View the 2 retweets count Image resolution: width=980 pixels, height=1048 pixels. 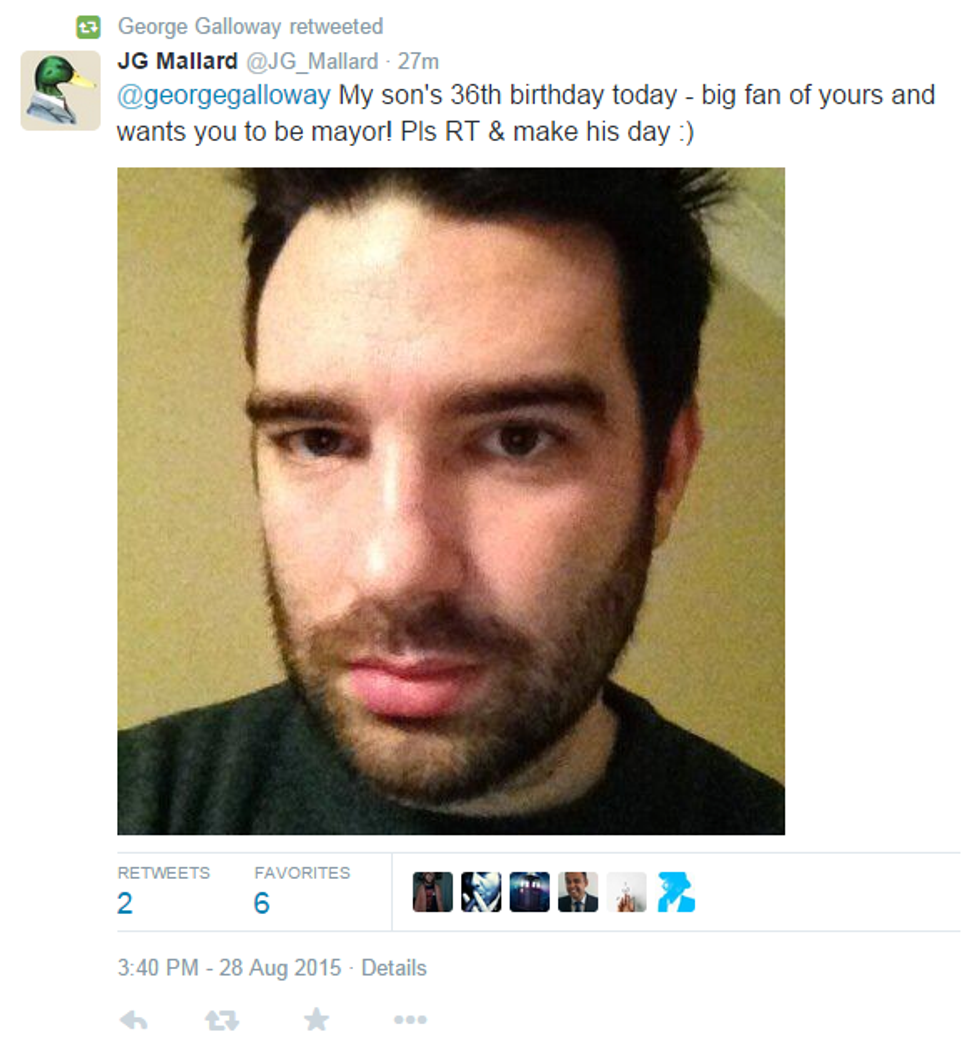pos(125,903)
